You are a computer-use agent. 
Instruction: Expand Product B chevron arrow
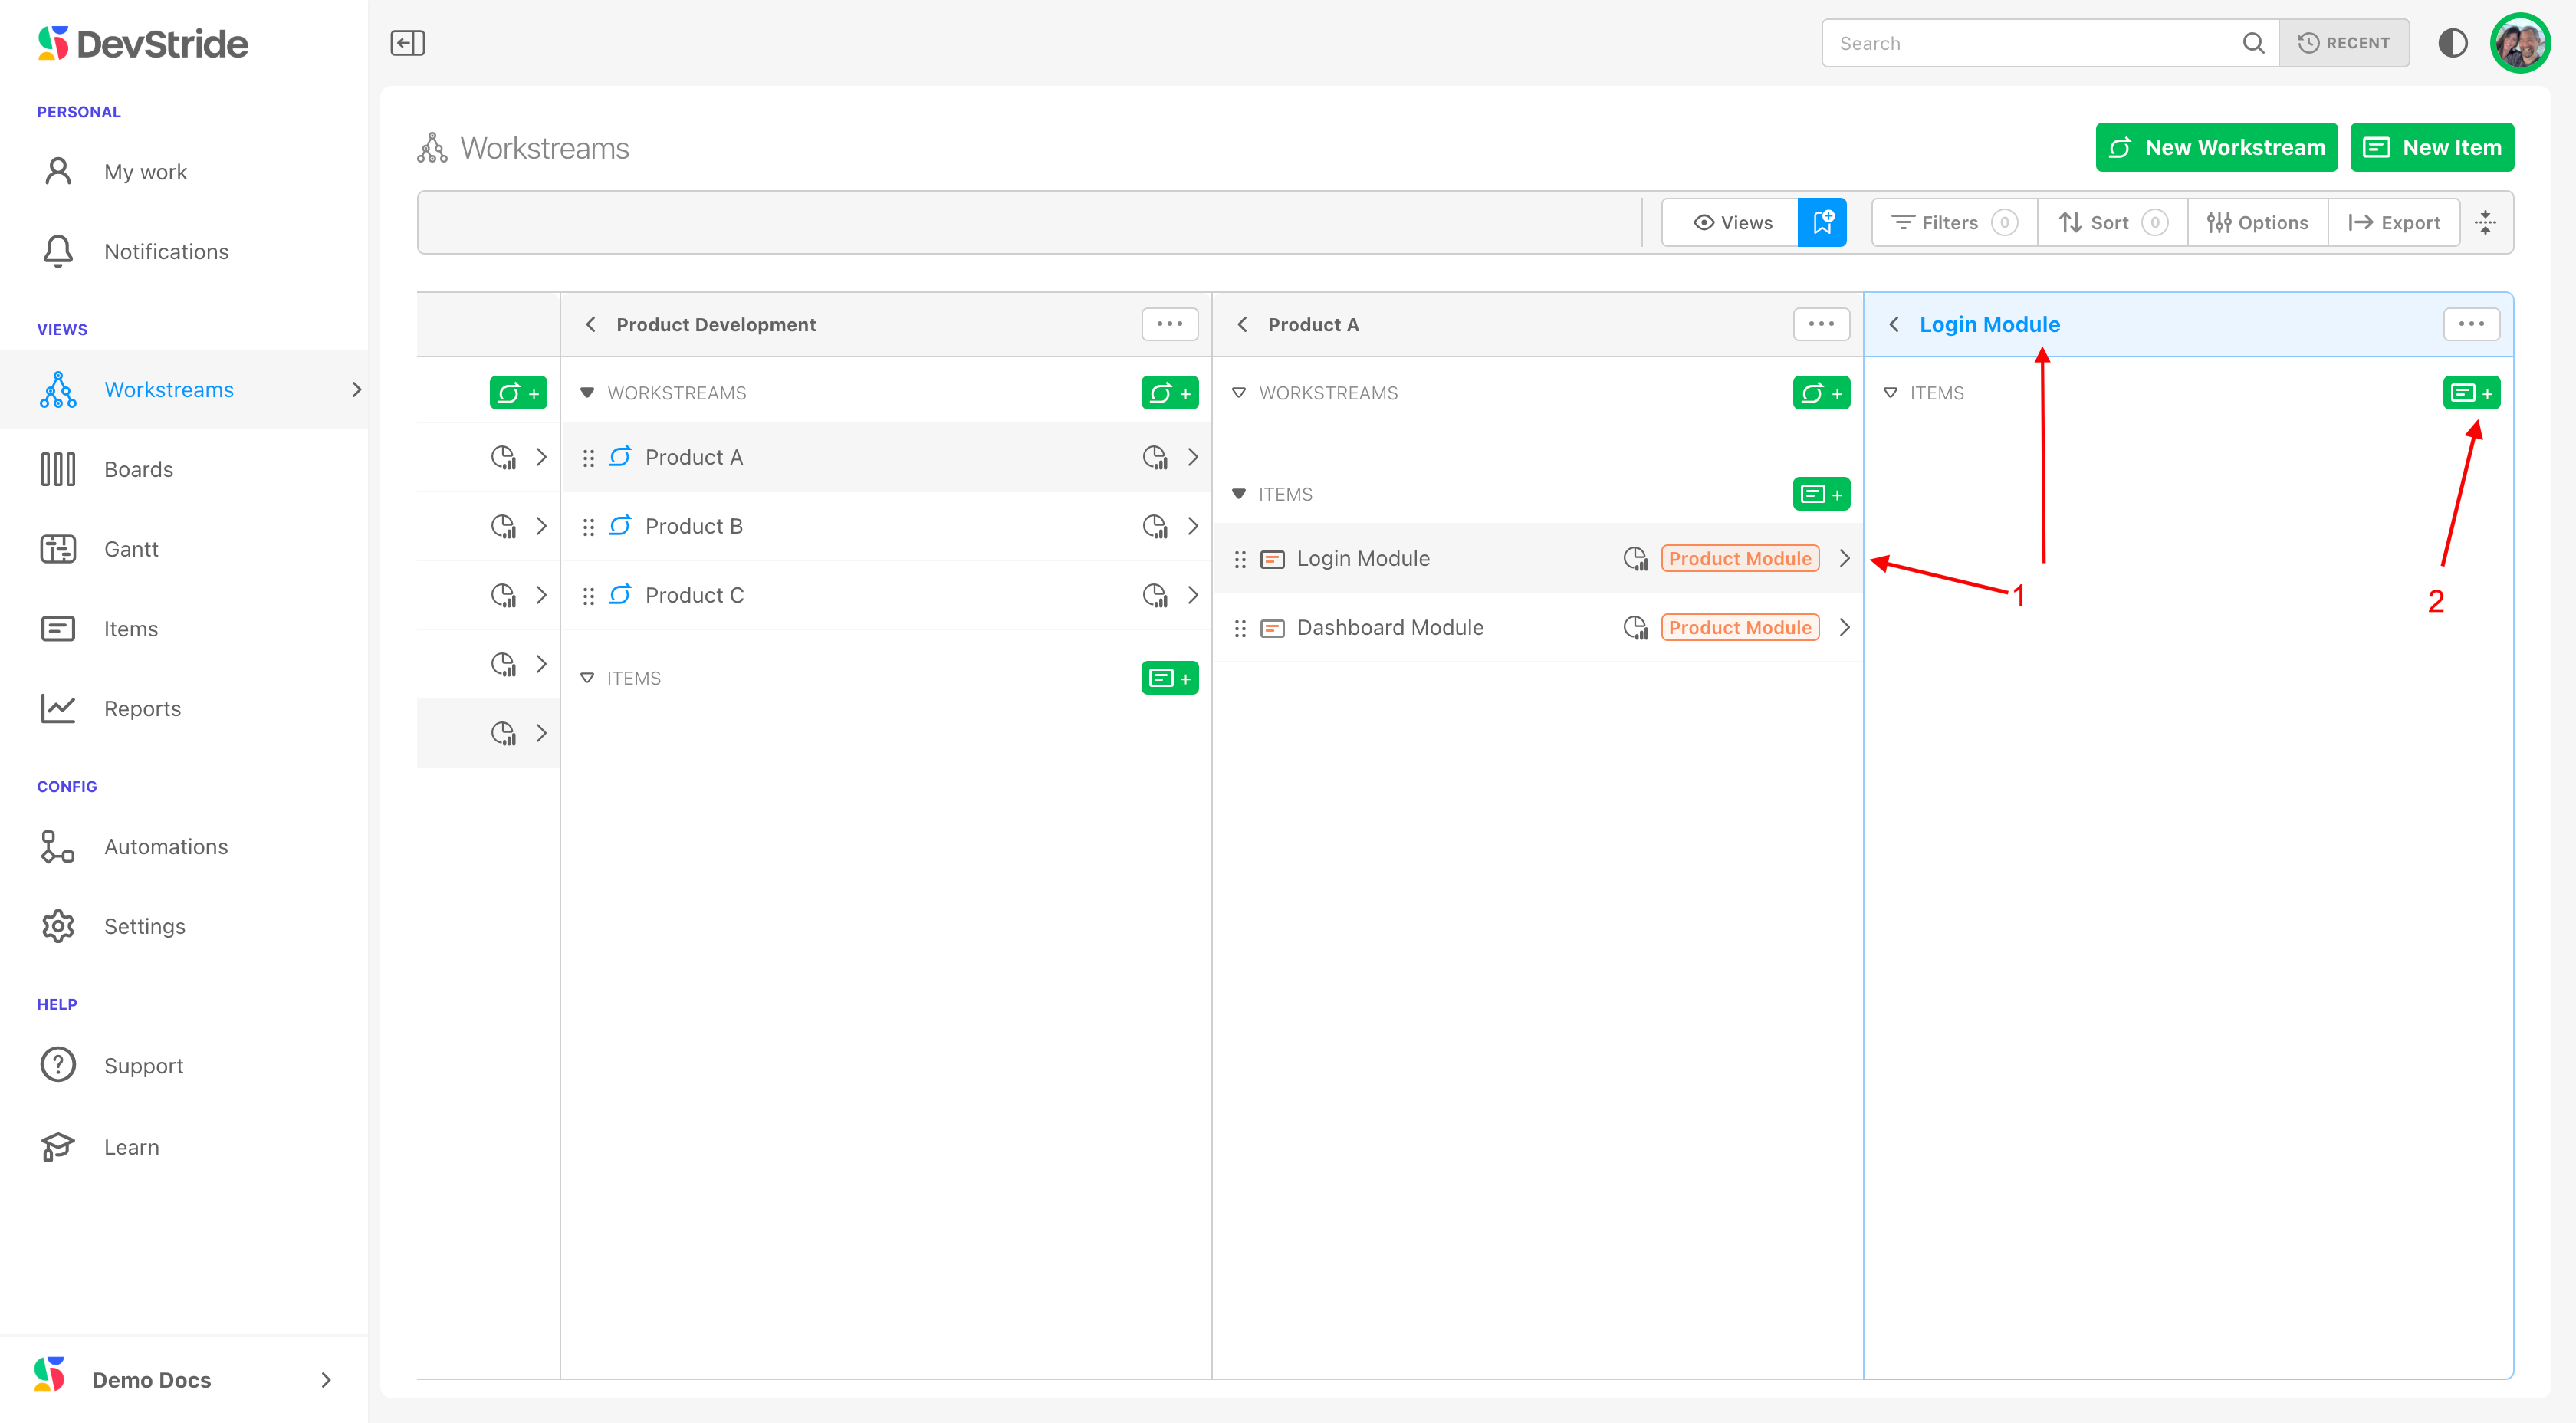[1193, 526]
